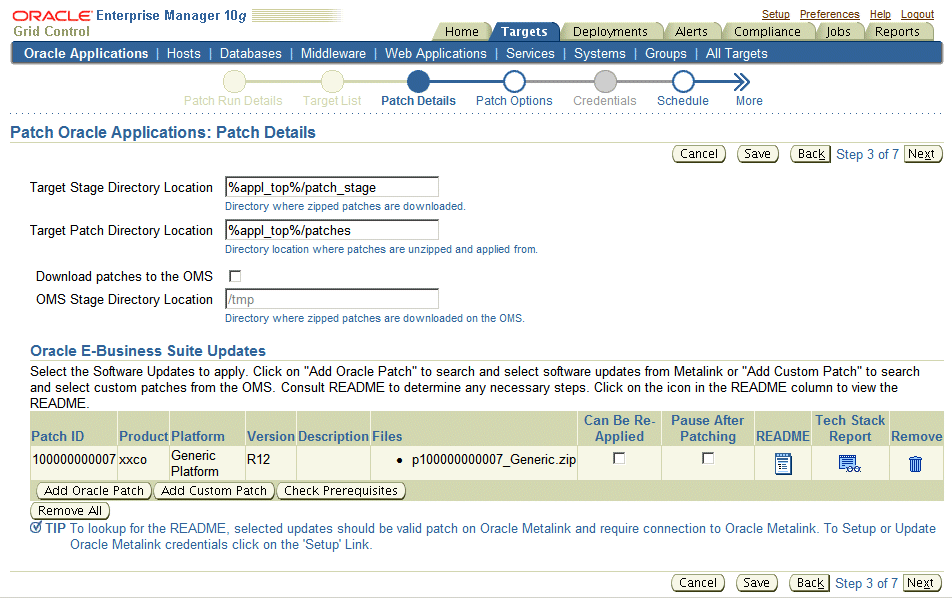
Task: Enable "Pause After Patching" for the patch
Action: pyautogui.click(x=708, y=457)
